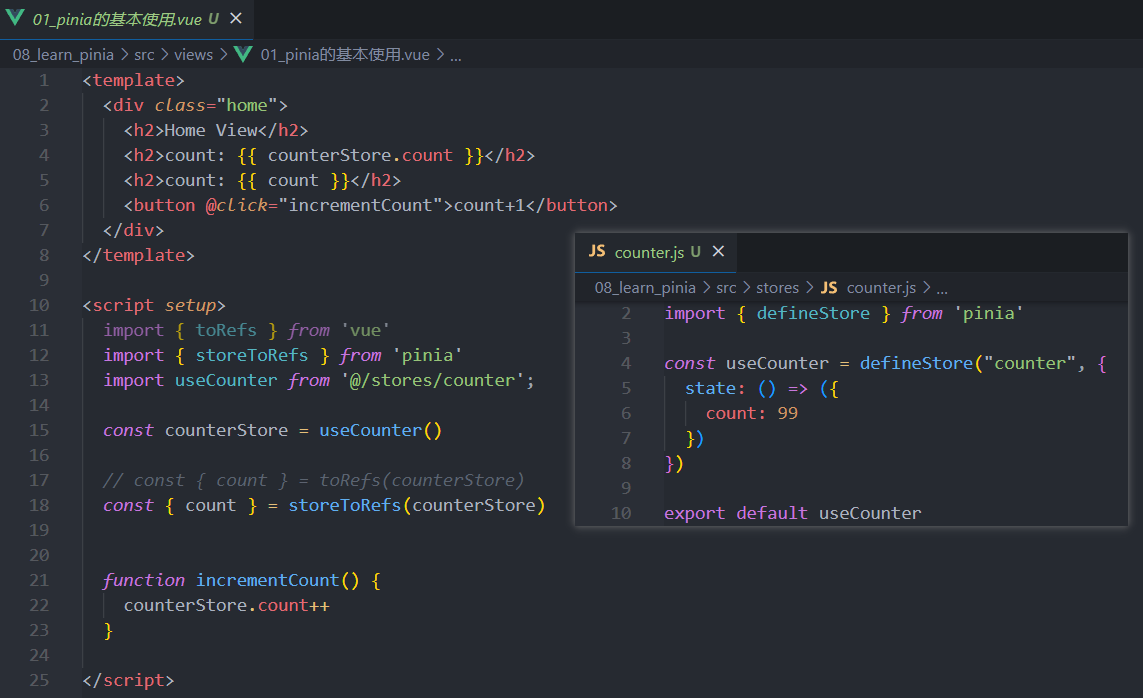The width and height of the screenshot is (1143, 698).
Task: Open 08_learn_pinia breadcrumb in main editor
Action: (63, 55)
